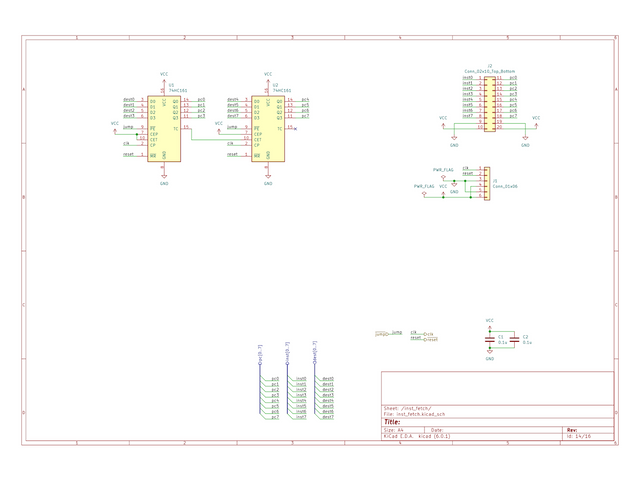Select the dest[0..7] bus label
Viewport: 640px width, 480px height.
pos(314,353)
